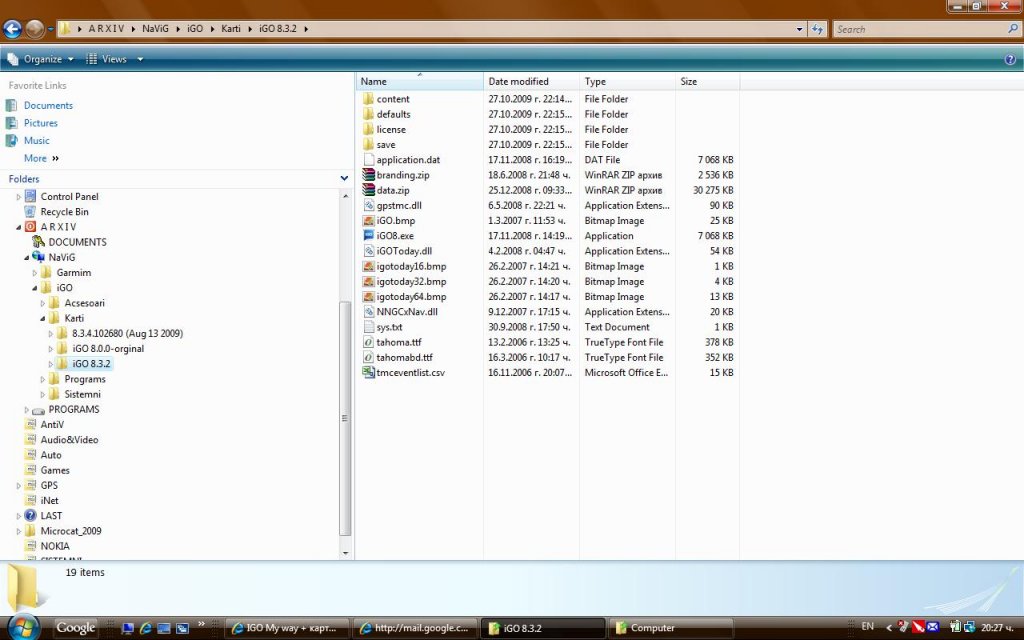This screenshot has height=640, width=1024.
Task: Click EN language indicator in tray
Action: [867, 626]
